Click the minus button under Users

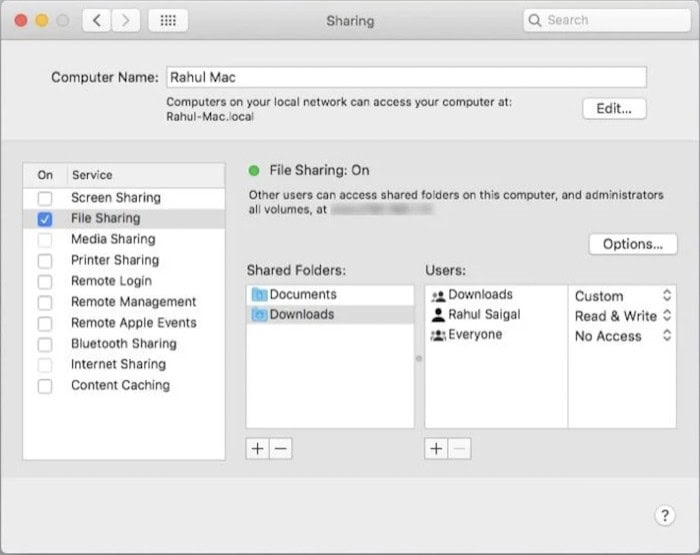coord(460,448)
